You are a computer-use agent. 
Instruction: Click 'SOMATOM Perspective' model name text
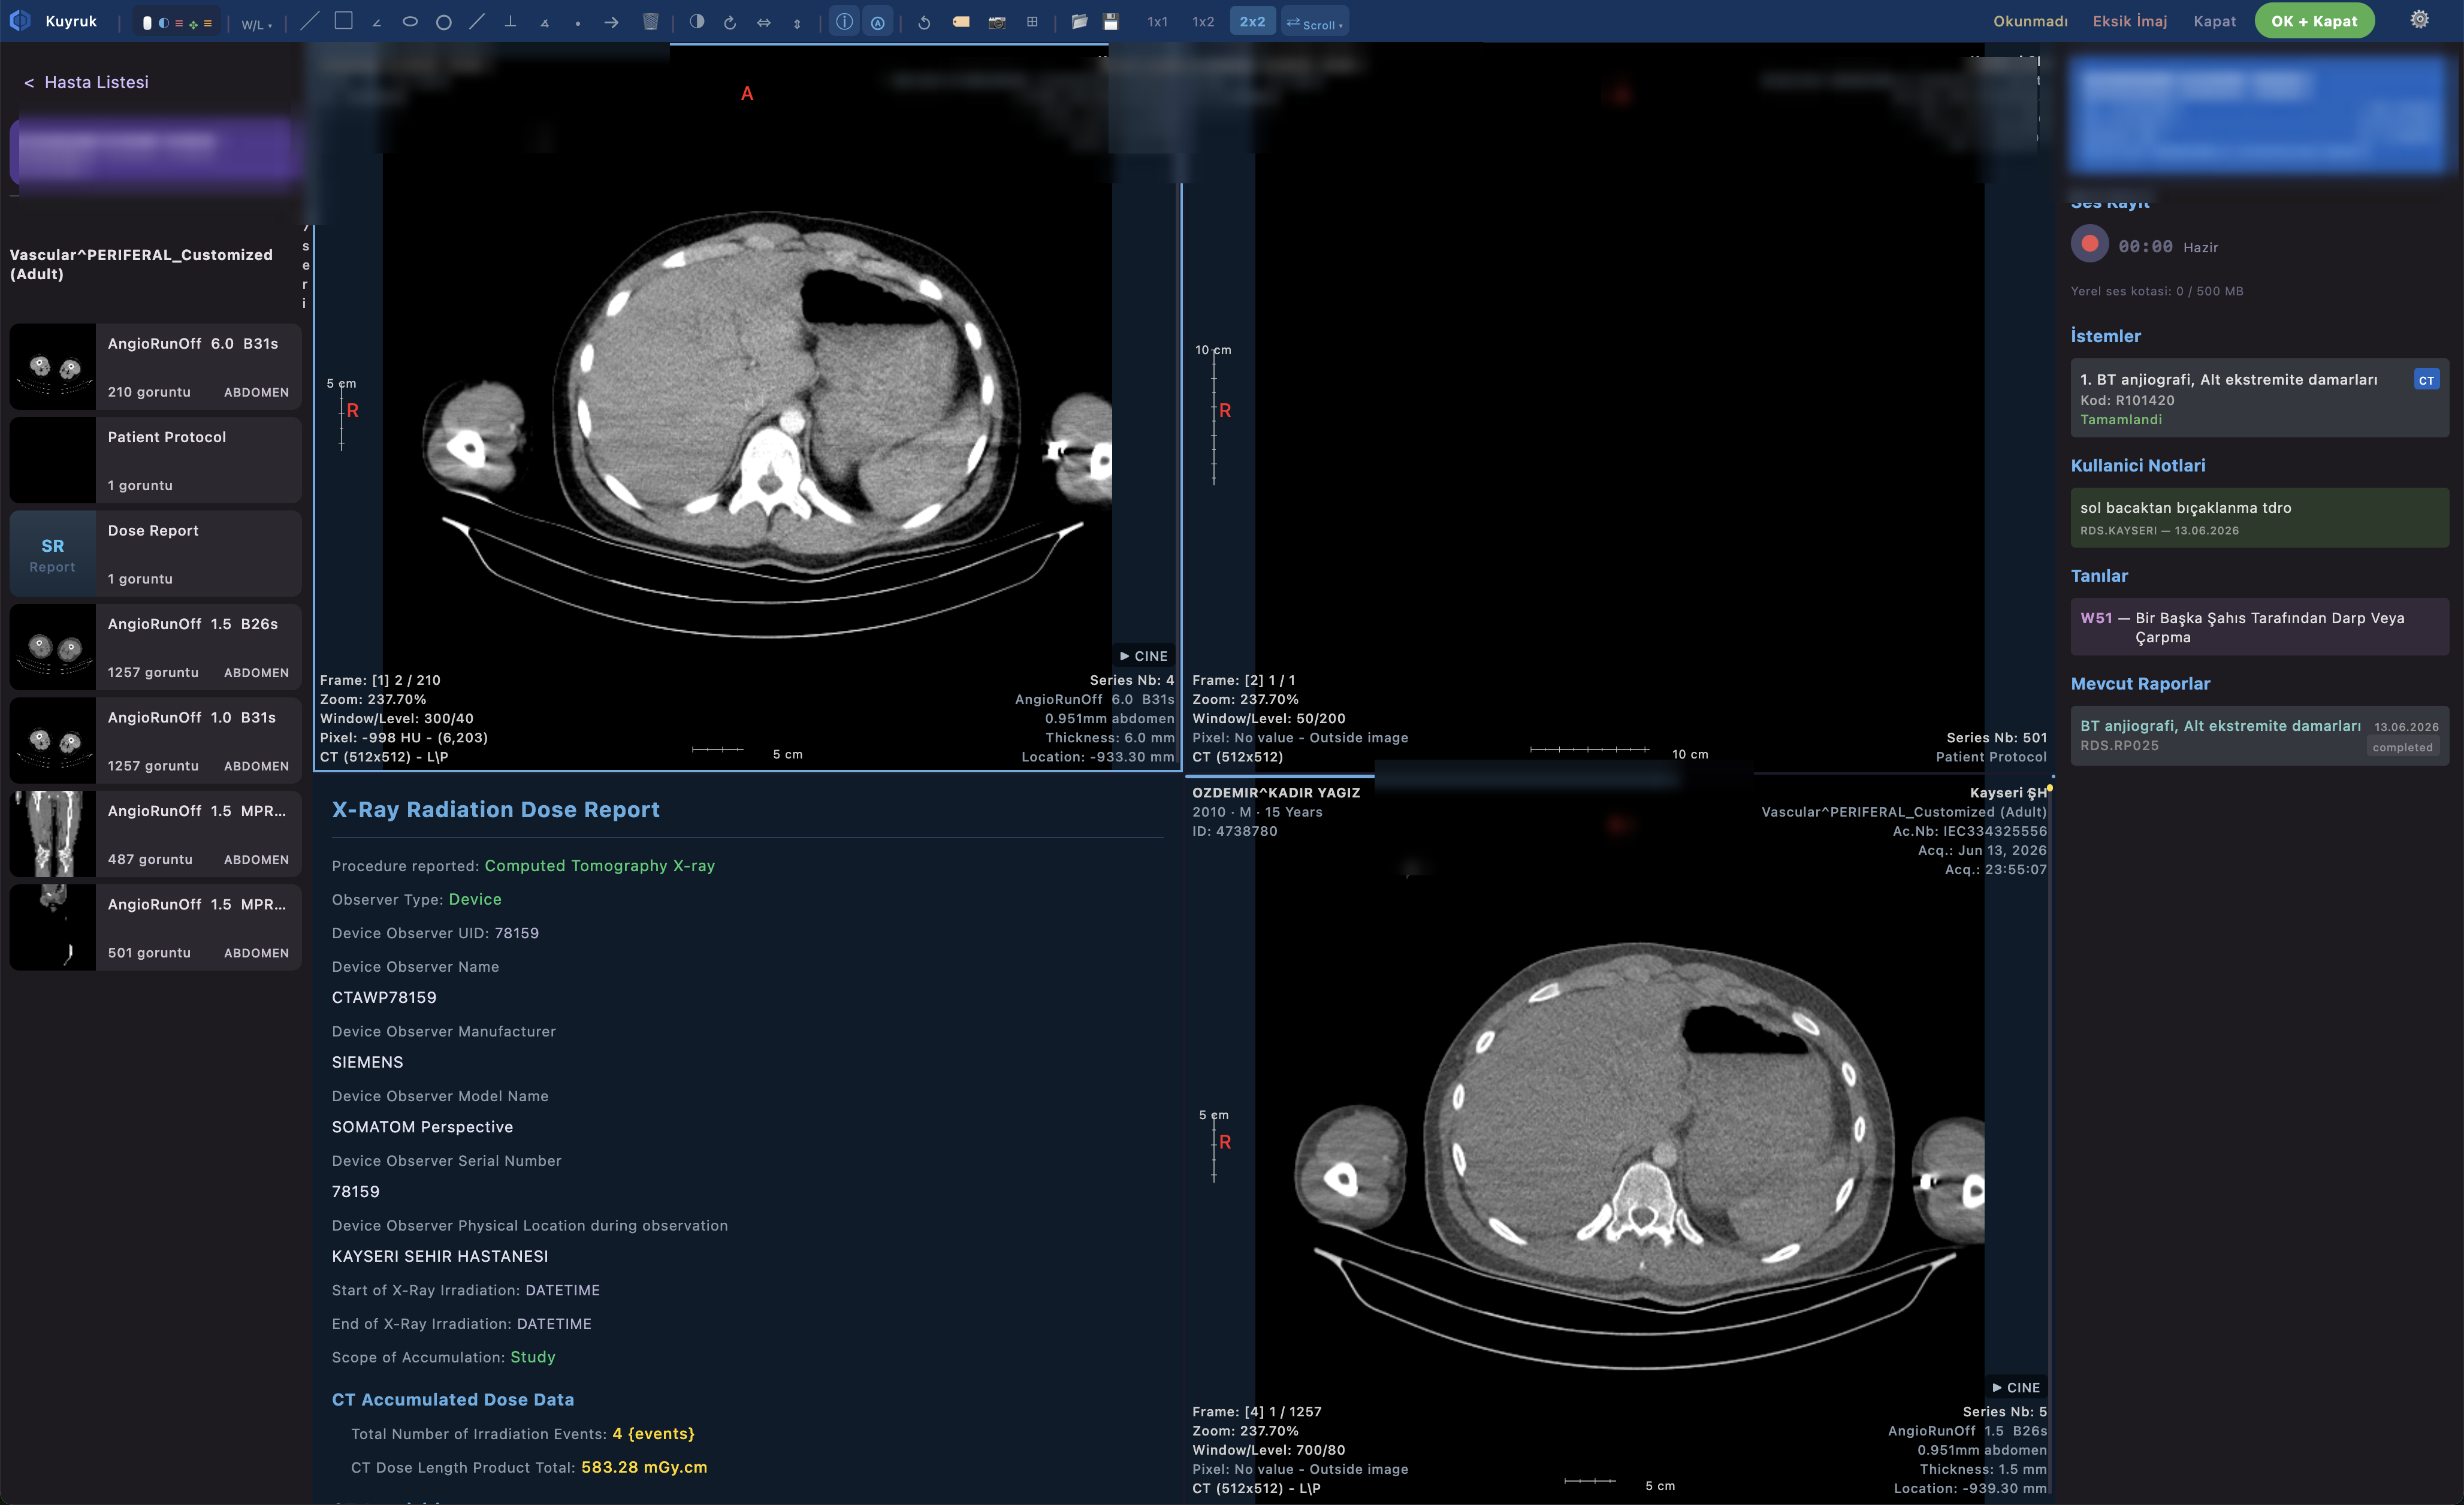[422, 1127]
